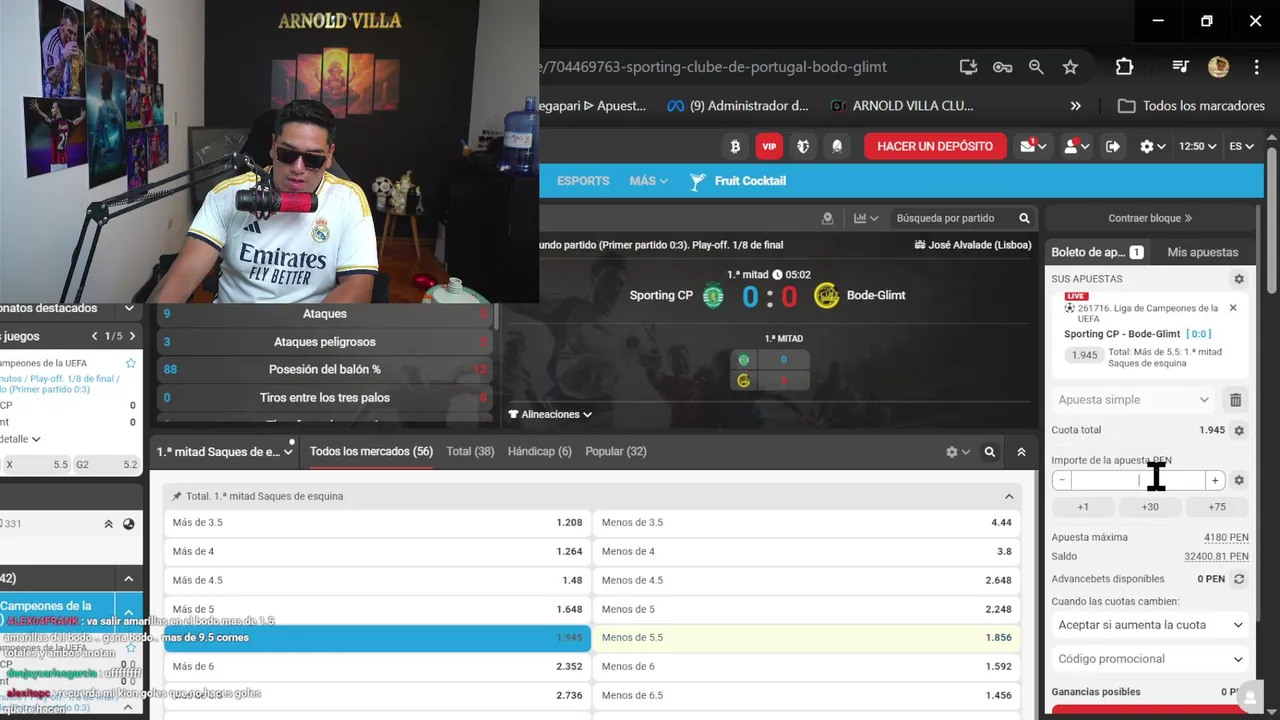Viewport: 1280px width, 720px height.
Task: Click the red VIP badge
Action: click(769, 146)
